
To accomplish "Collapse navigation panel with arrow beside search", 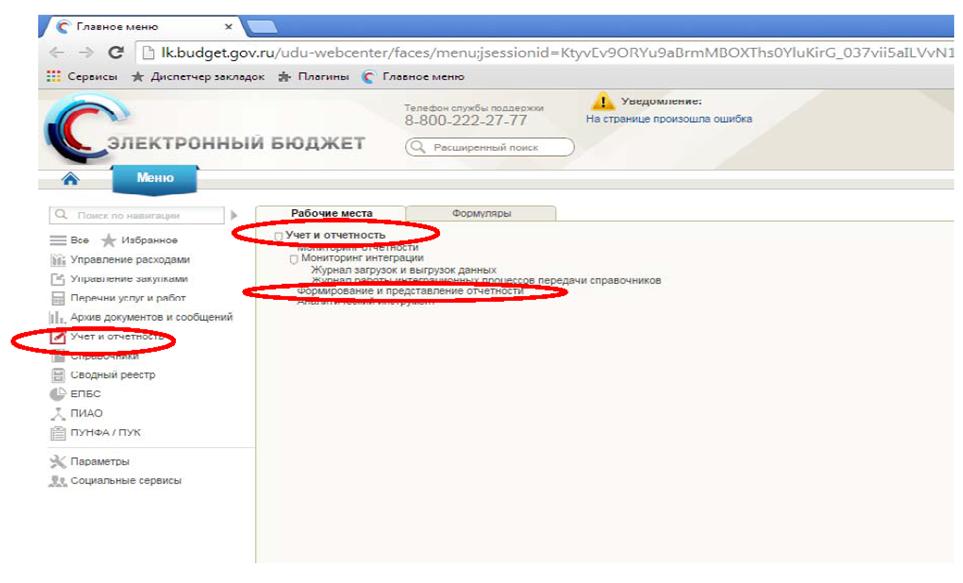I will [x=235, y=214].
